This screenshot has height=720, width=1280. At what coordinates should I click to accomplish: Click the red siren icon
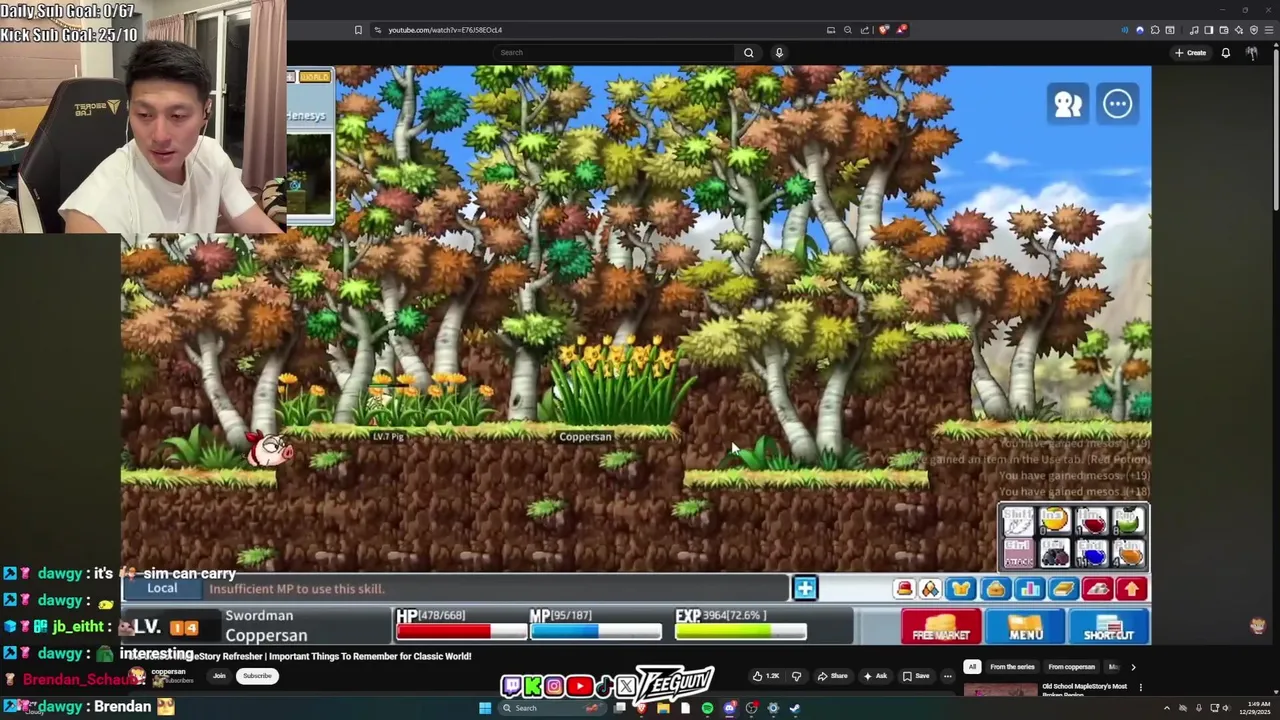[x=904, y=590]
